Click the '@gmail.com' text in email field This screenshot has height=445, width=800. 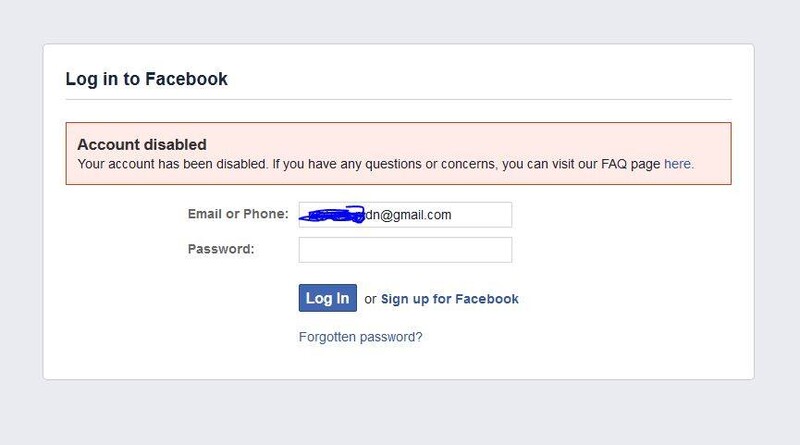point(416,215)
